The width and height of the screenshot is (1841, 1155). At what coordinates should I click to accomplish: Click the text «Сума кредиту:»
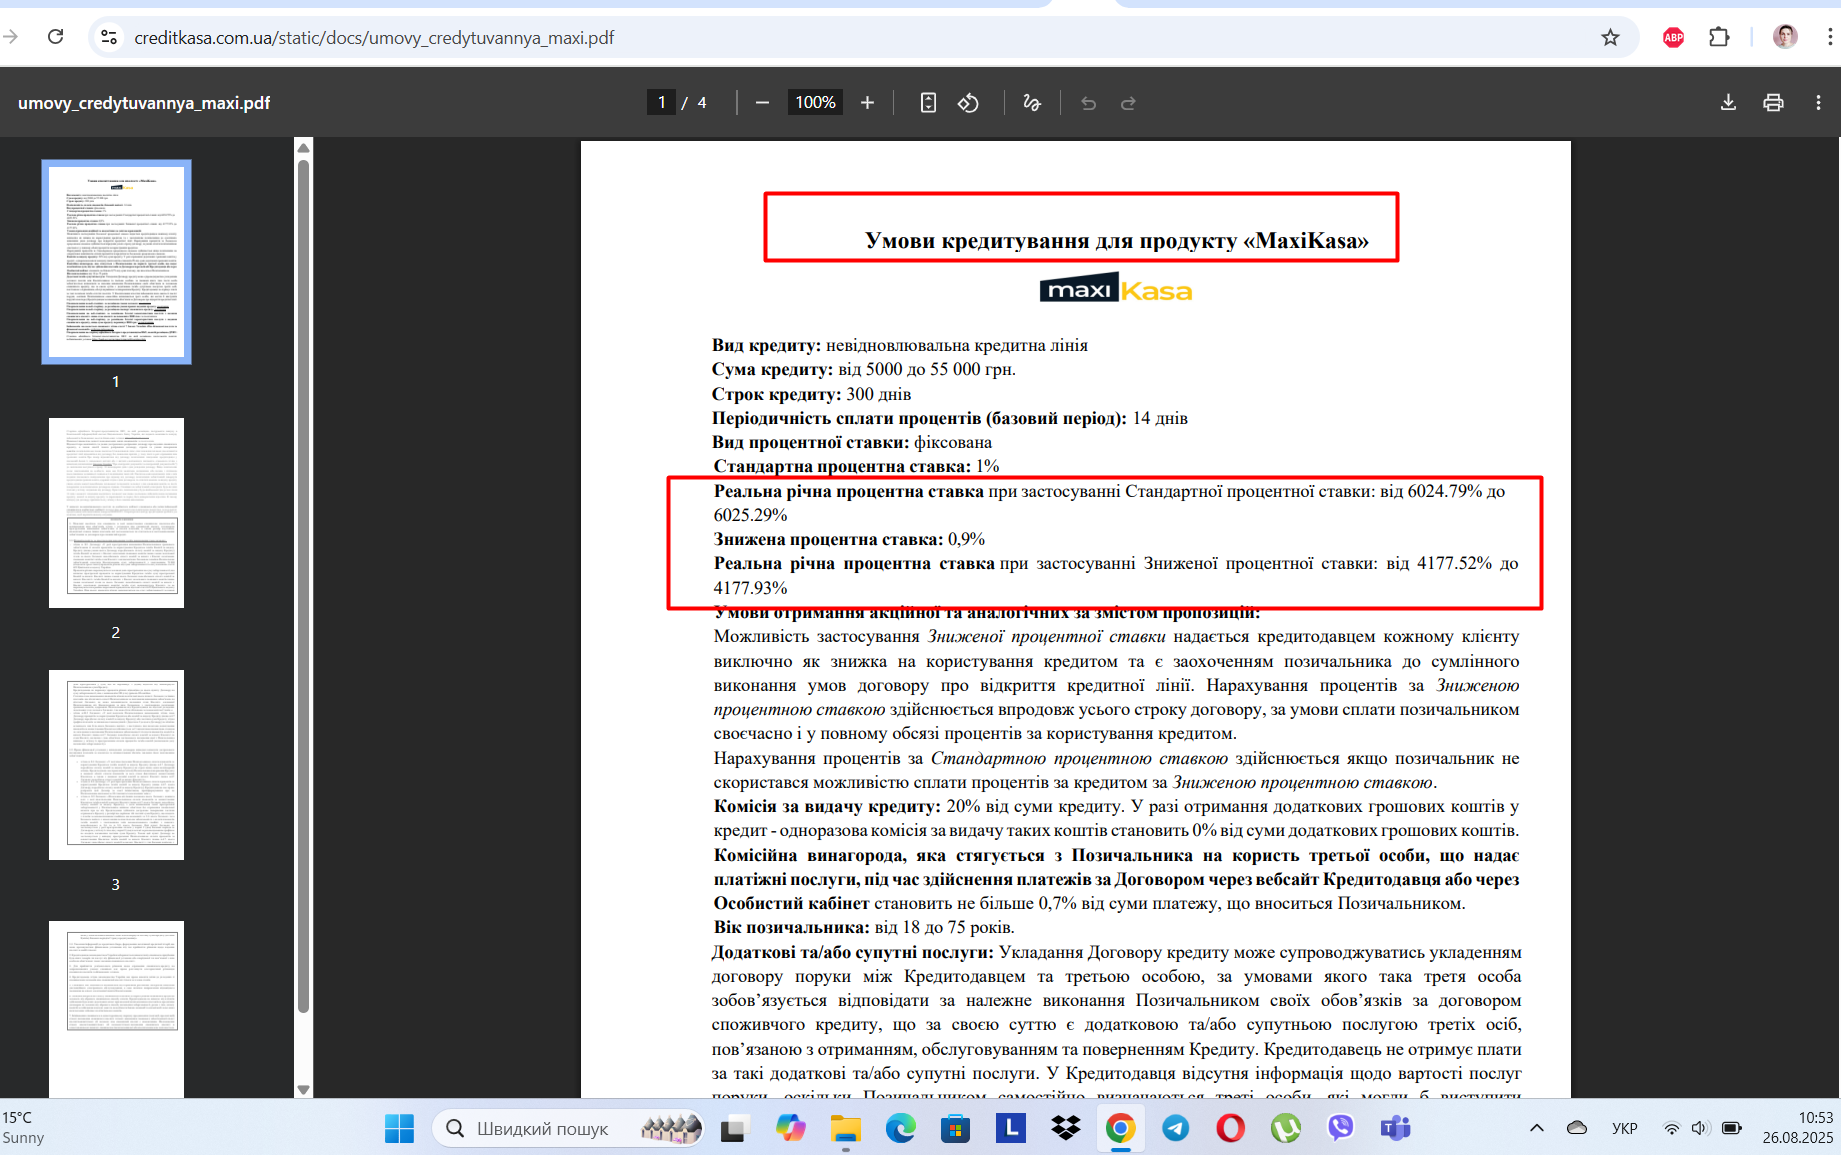coord(772,369)
